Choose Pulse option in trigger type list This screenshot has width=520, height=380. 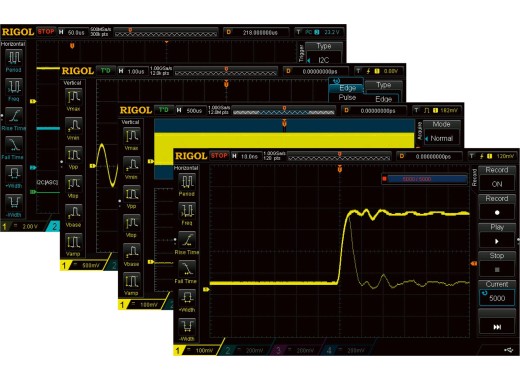point(347,97)
